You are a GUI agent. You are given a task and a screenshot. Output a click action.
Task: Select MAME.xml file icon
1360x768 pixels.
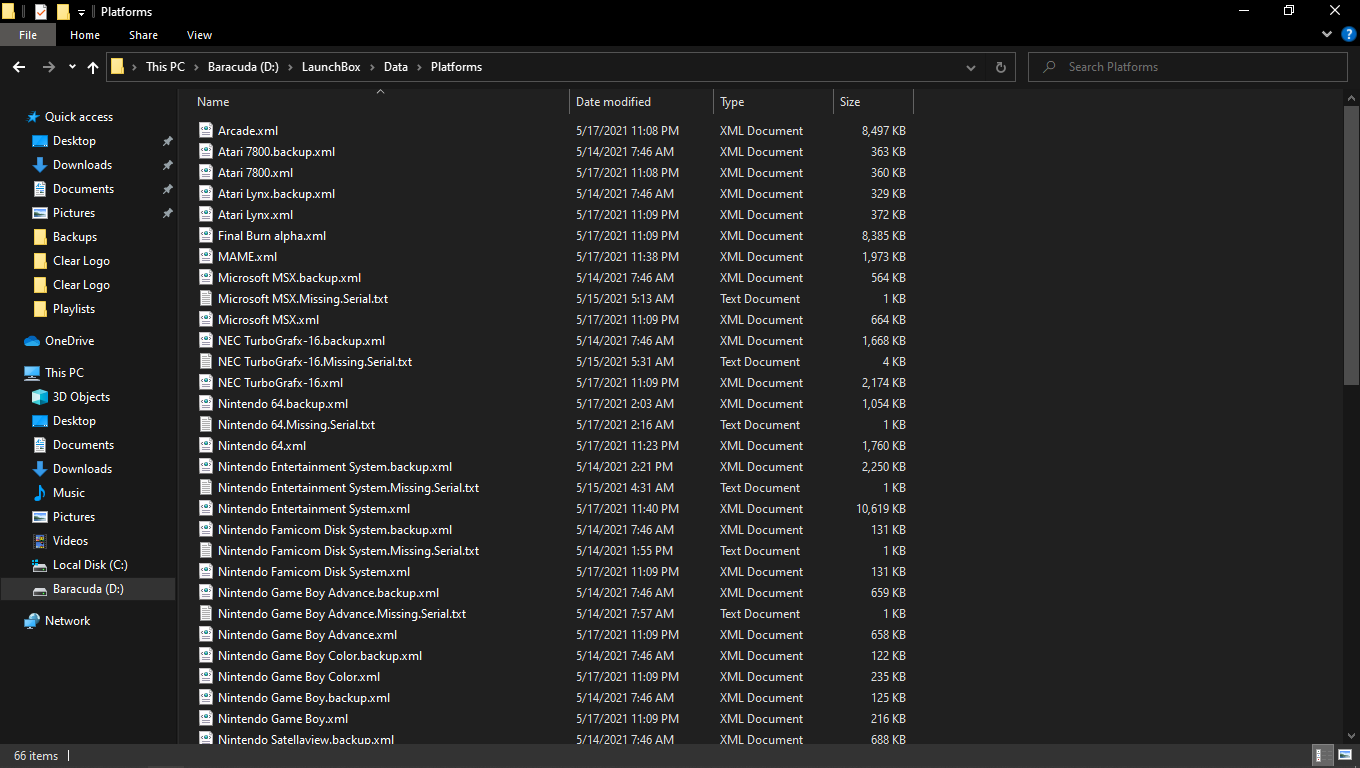click(206, 257)
